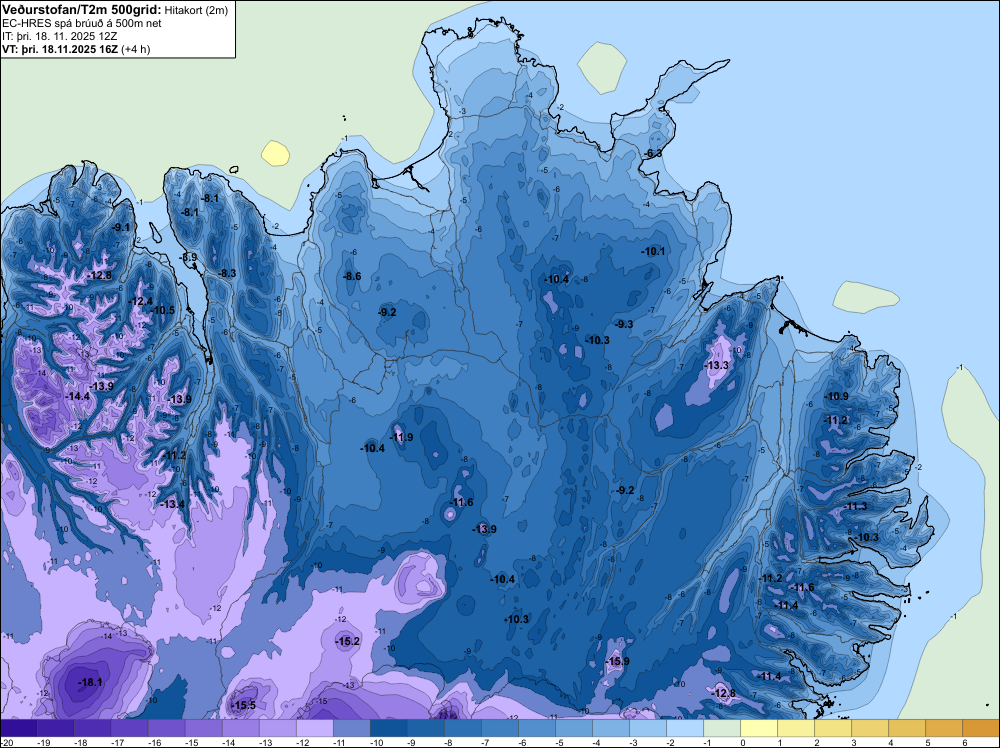Click the -9.1 temperature label

point(121,227)
